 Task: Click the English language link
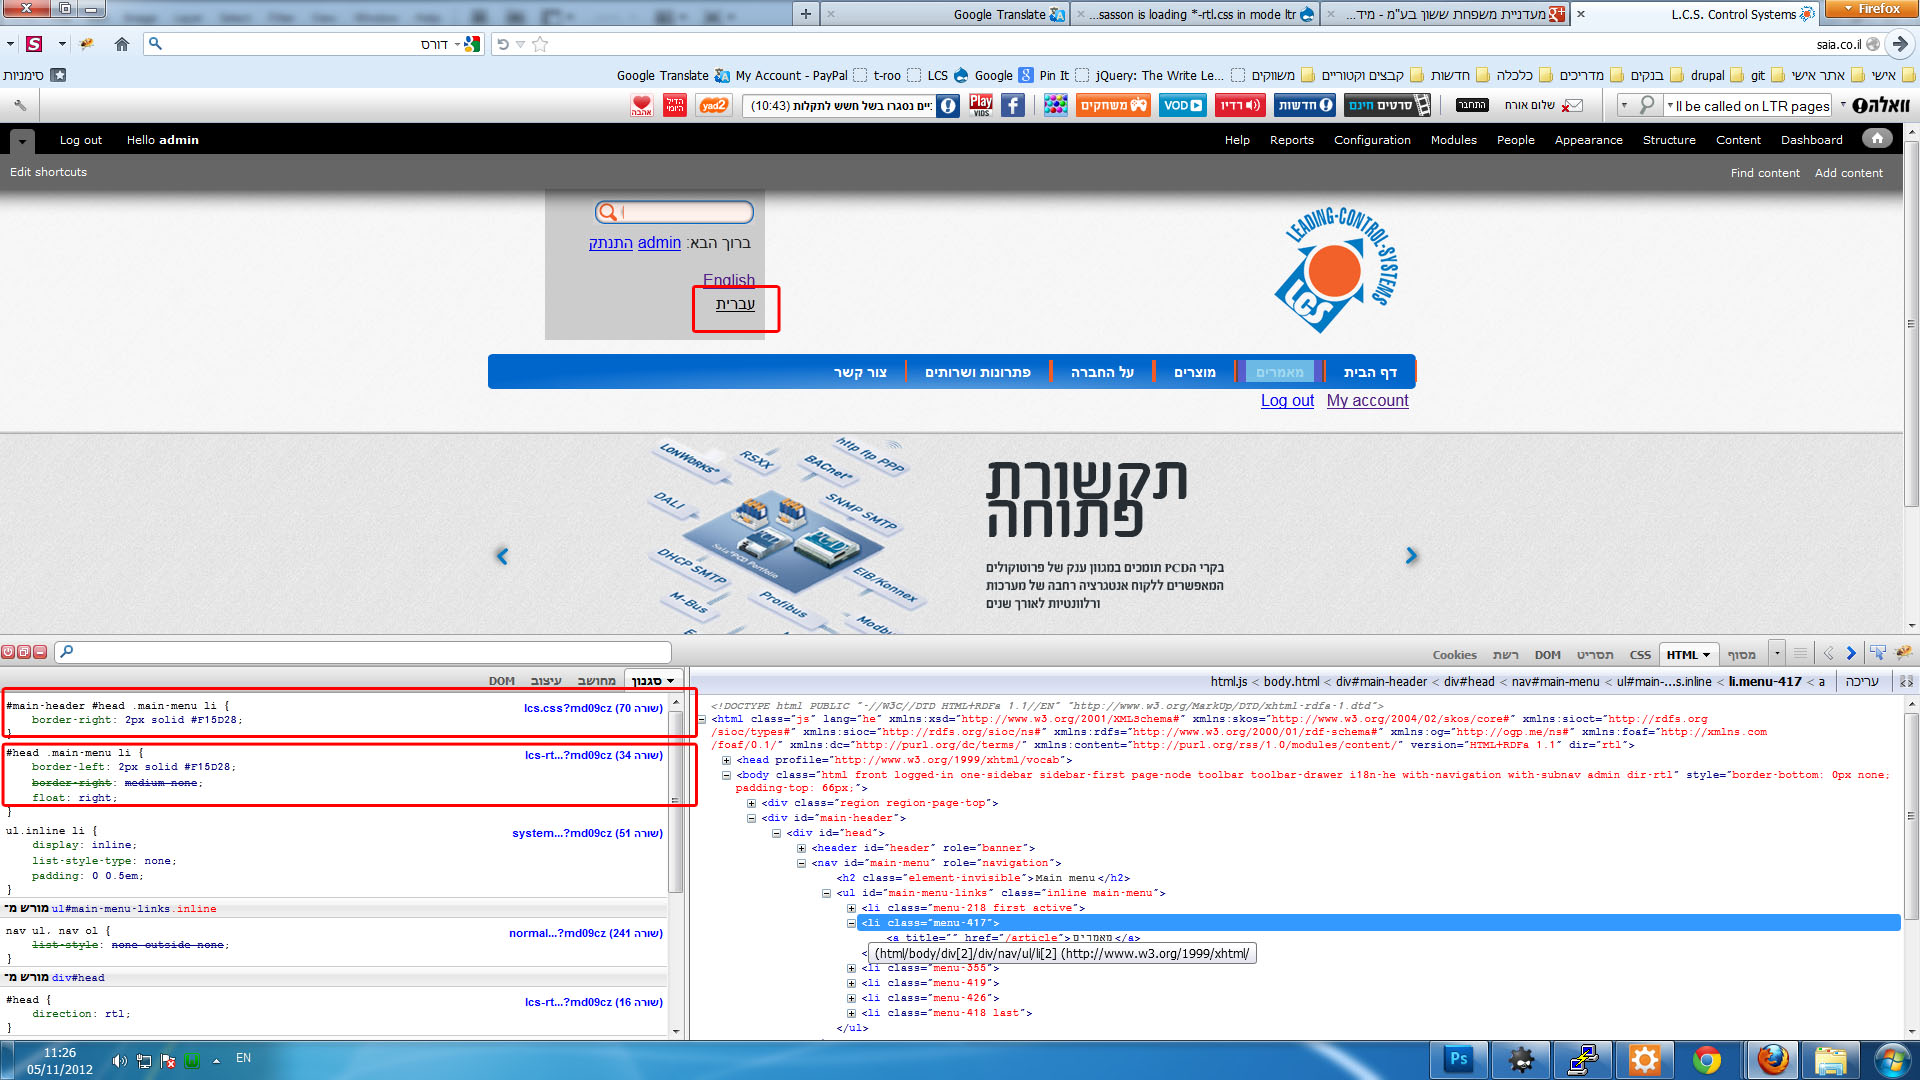click(728, 281)
